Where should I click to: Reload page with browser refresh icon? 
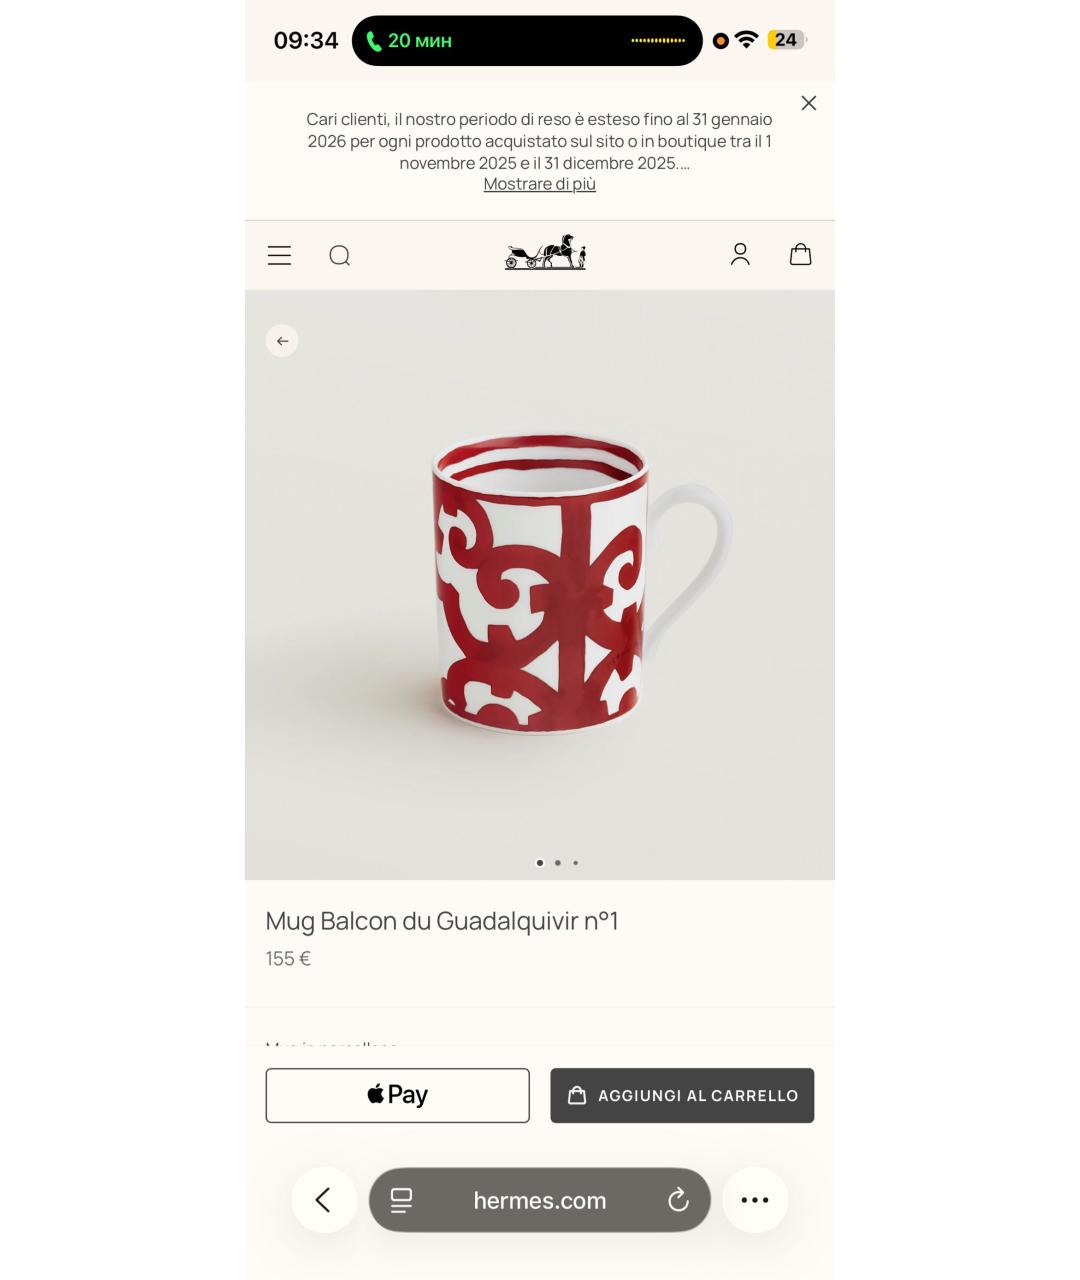(678, 1200)
